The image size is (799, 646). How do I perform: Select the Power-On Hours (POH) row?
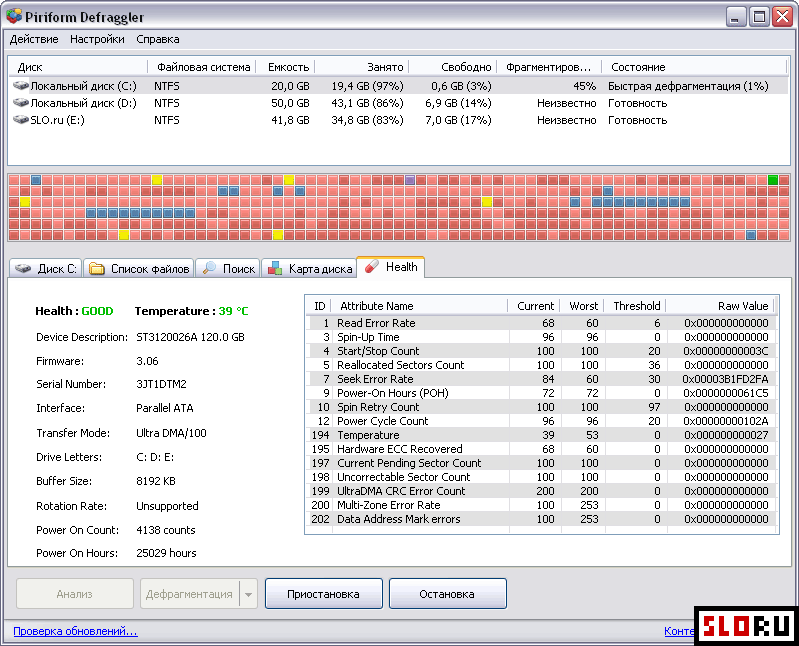point(542,393)
